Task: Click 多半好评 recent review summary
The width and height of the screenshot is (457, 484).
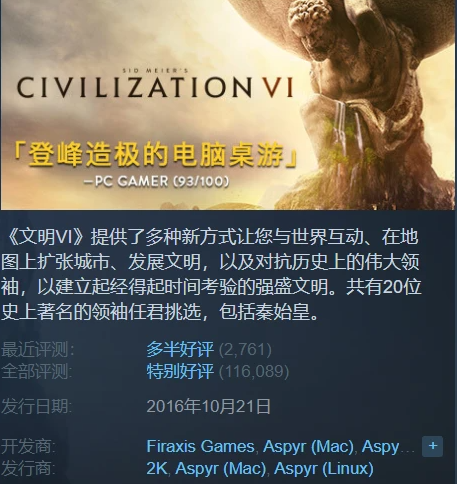Action: [180, 349]
